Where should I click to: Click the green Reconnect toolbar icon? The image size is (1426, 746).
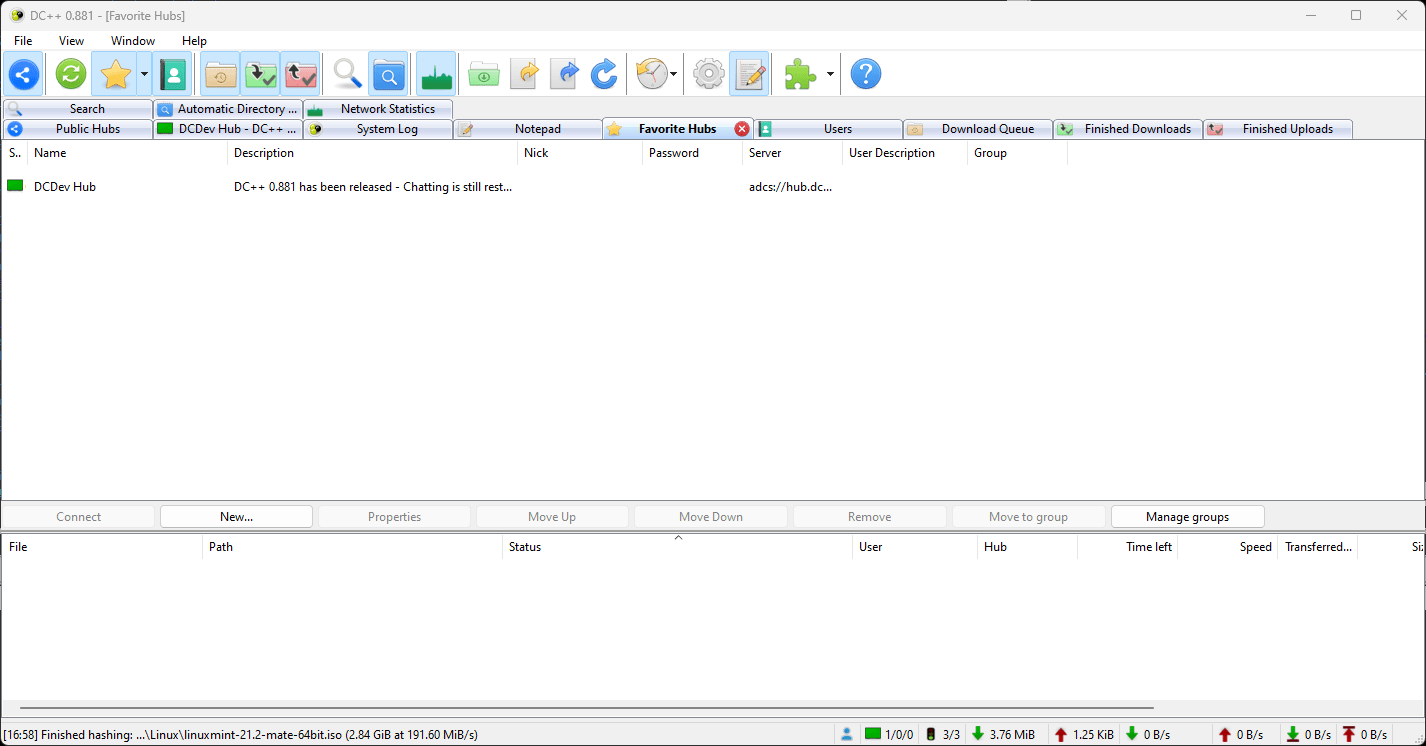71,74
